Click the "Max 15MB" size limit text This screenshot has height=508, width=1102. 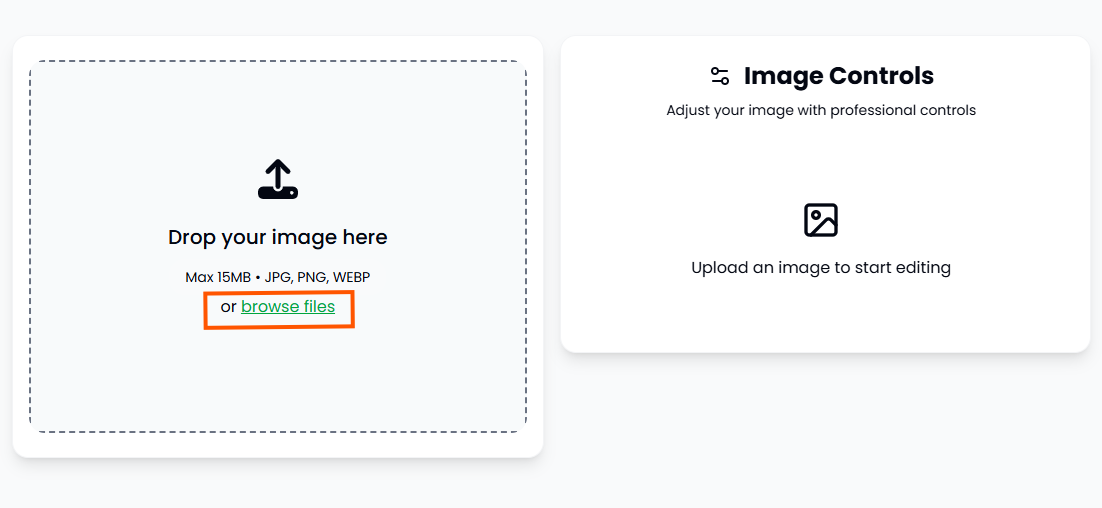click(x=218, y=277)
